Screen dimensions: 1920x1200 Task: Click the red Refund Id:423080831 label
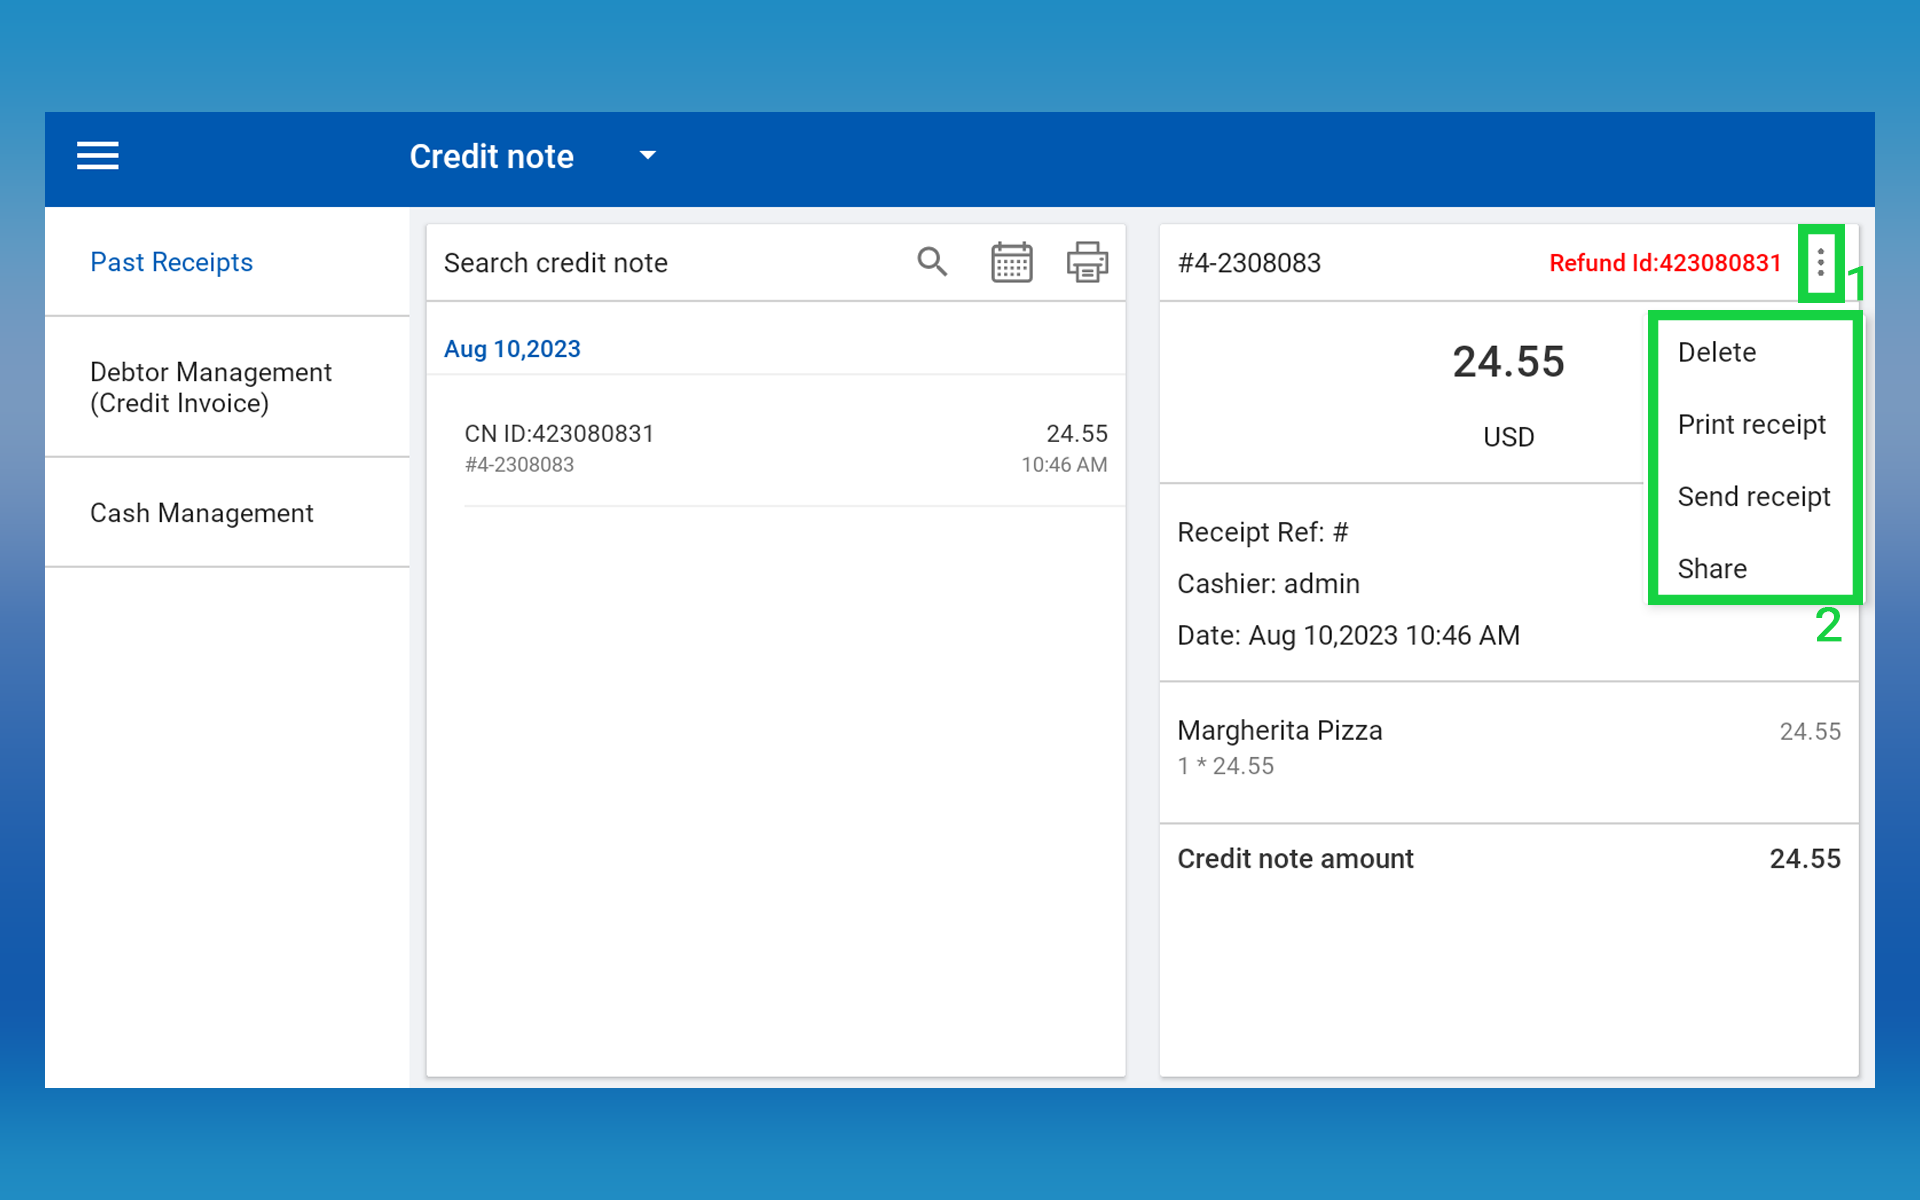click(1665, 263)
